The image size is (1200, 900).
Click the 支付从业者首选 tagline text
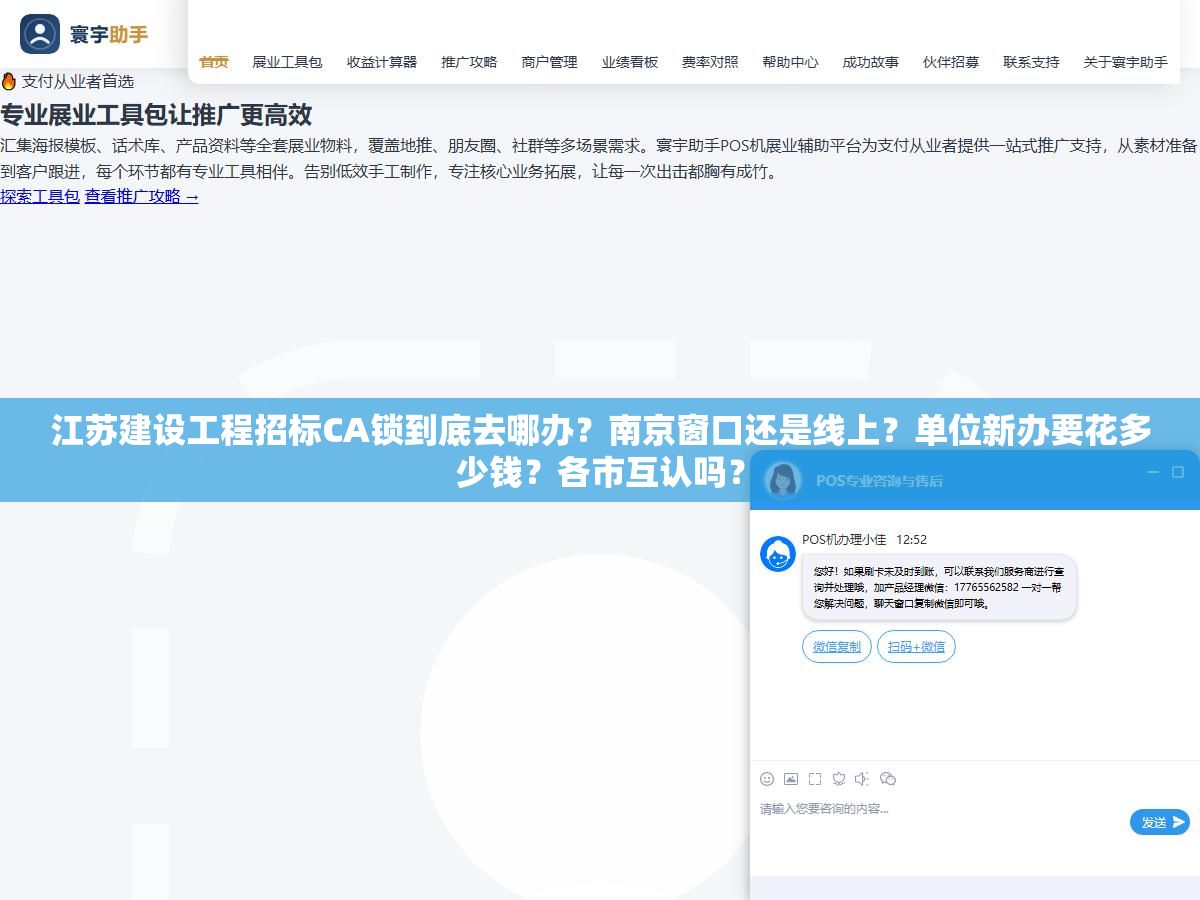78,81
